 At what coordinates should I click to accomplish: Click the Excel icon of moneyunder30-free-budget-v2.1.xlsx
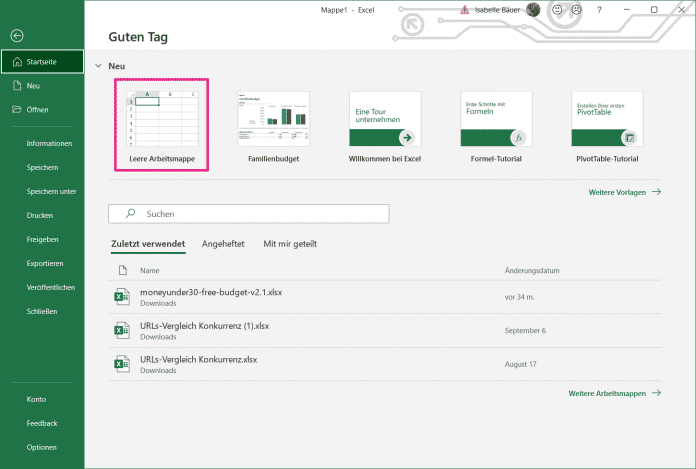click(122, 297)
